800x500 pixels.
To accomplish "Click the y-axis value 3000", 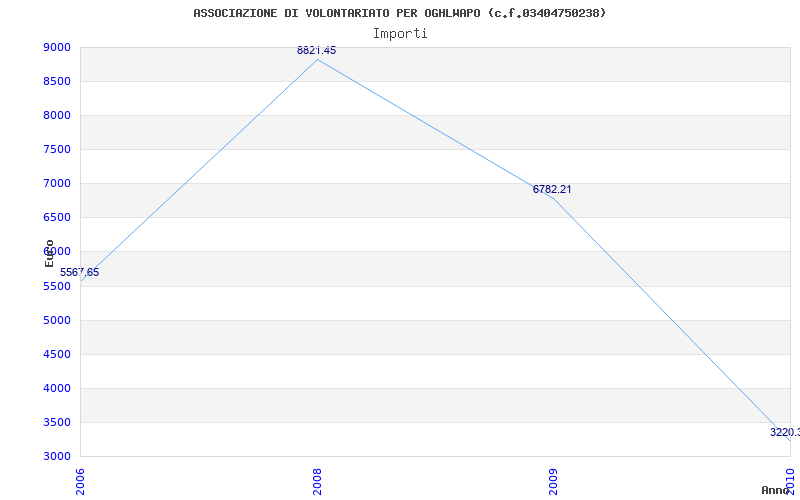I will [58, 456].
